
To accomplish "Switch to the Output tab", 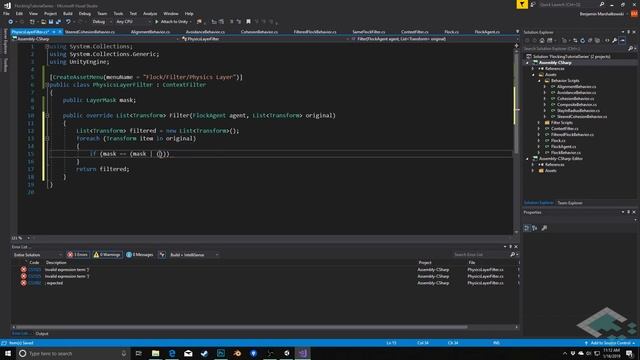I will point(42,334).
